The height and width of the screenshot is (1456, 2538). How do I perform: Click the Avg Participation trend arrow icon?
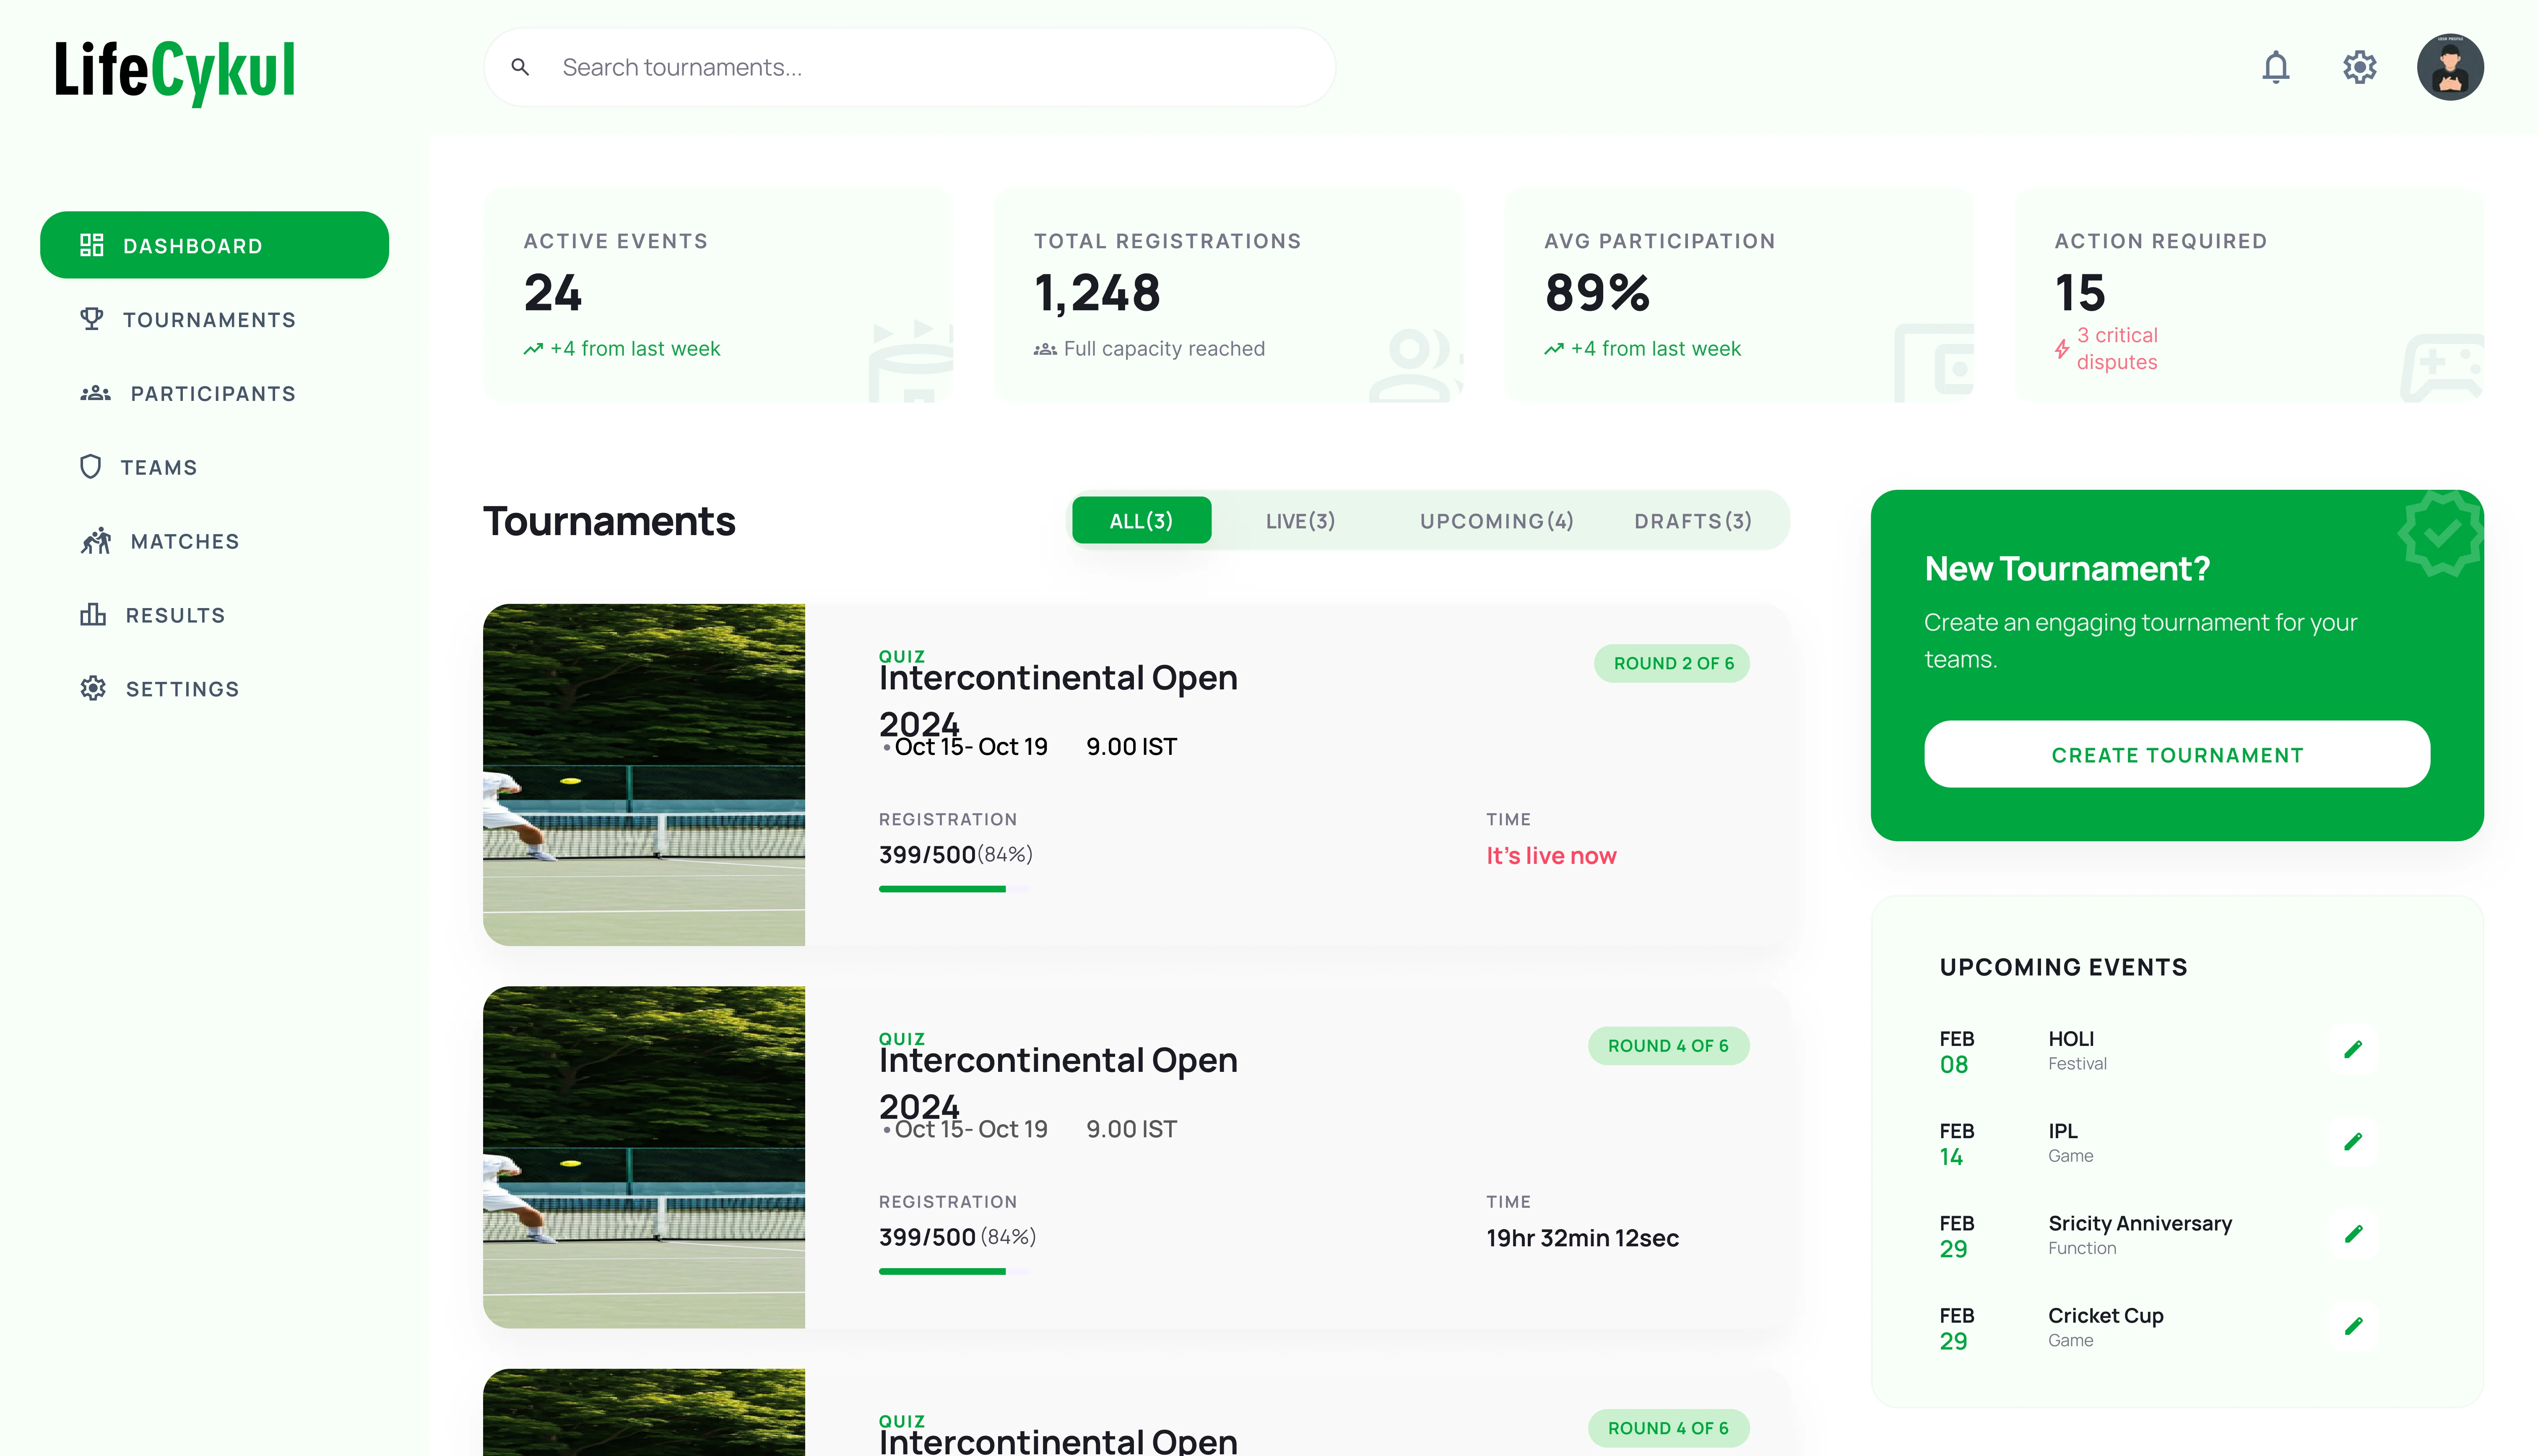click(x=1554, y=349)
